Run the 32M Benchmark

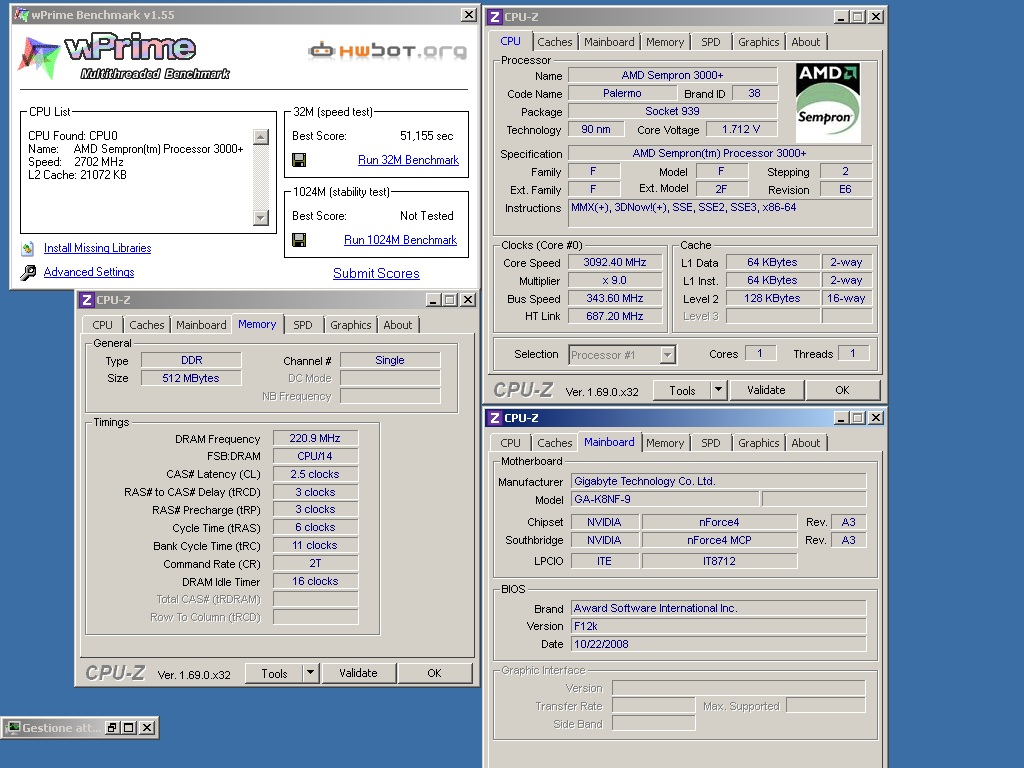(x=408, y=160)
